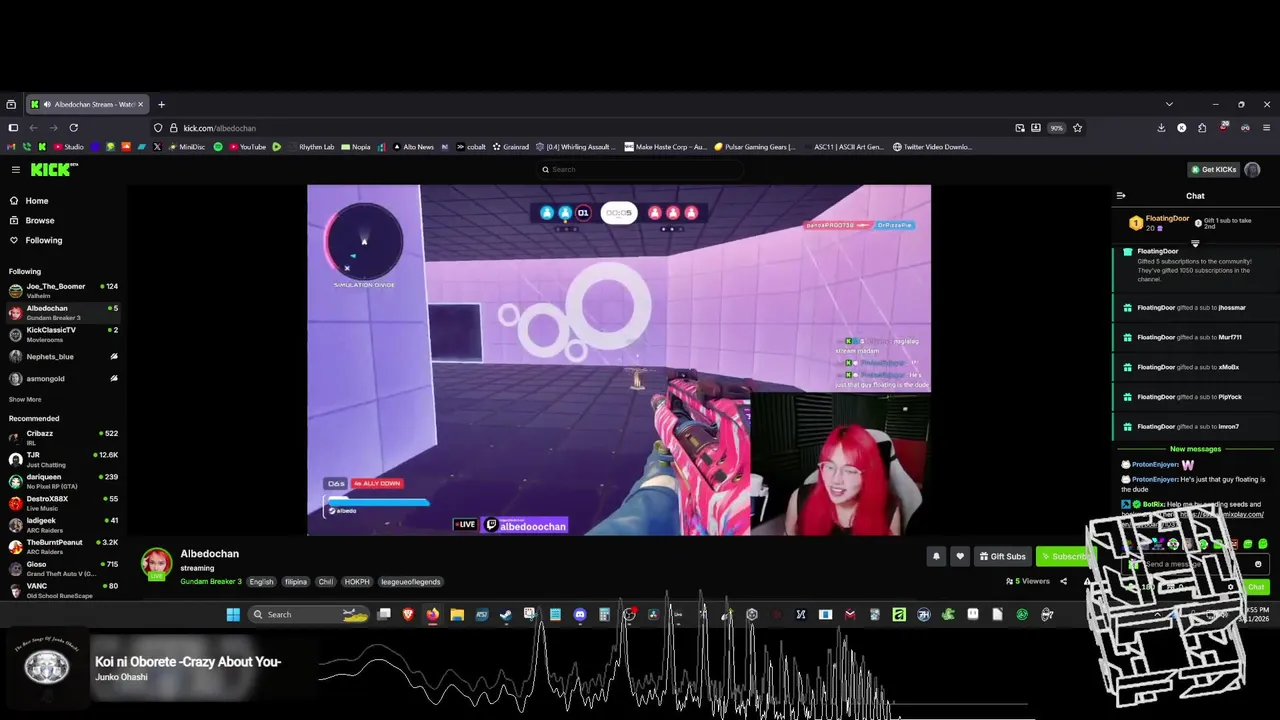
Task: Open asmongold followed channel
Action: 63,379
